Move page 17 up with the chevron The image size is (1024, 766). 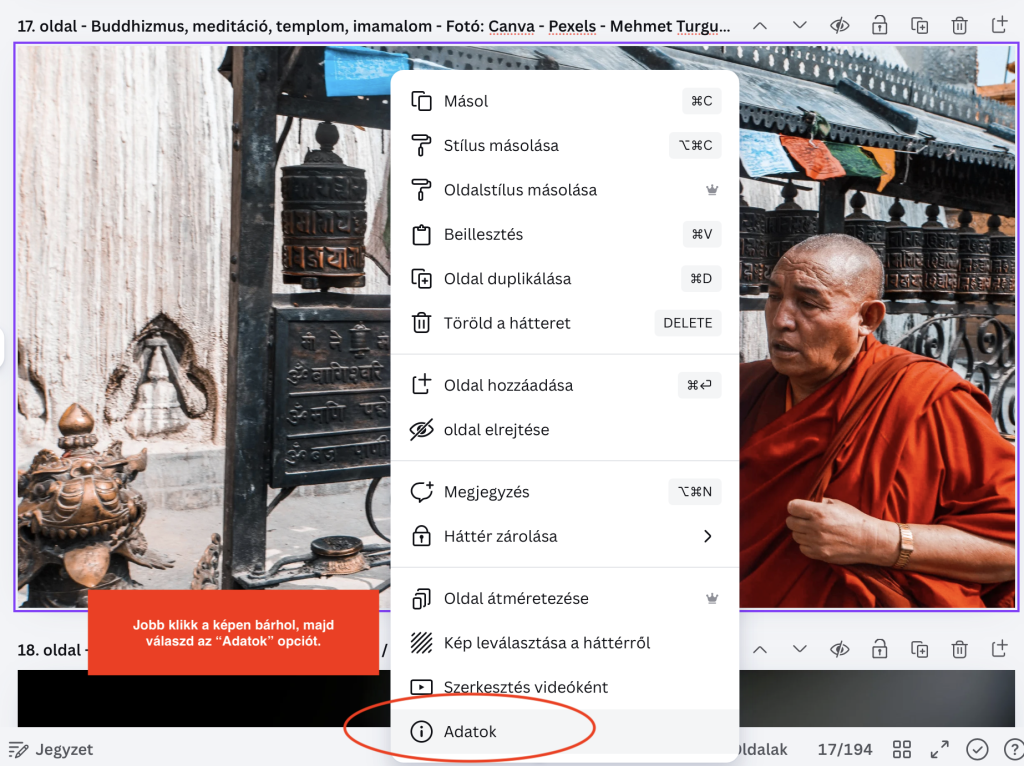click(x=760, y=25)
